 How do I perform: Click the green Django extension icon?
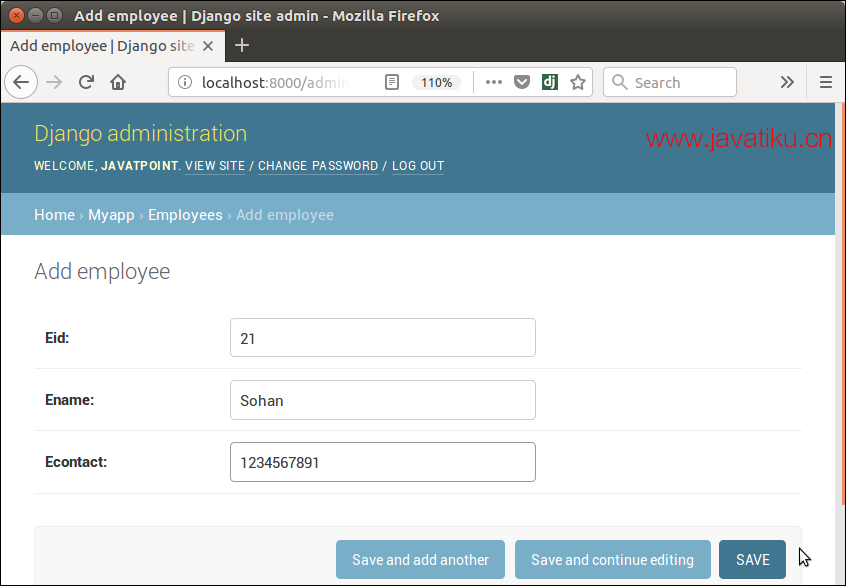pos(550,82)
